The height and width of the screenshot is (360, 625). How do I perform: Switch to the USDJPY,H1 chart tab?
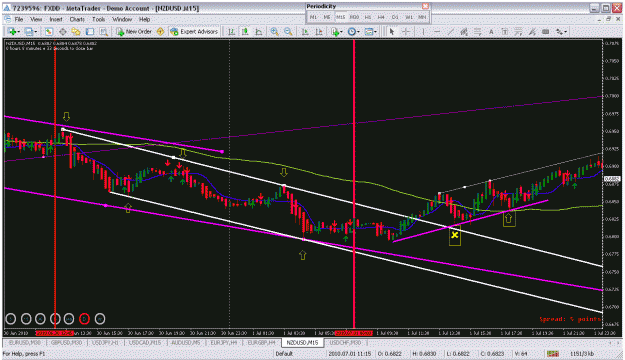coord(105,342)
